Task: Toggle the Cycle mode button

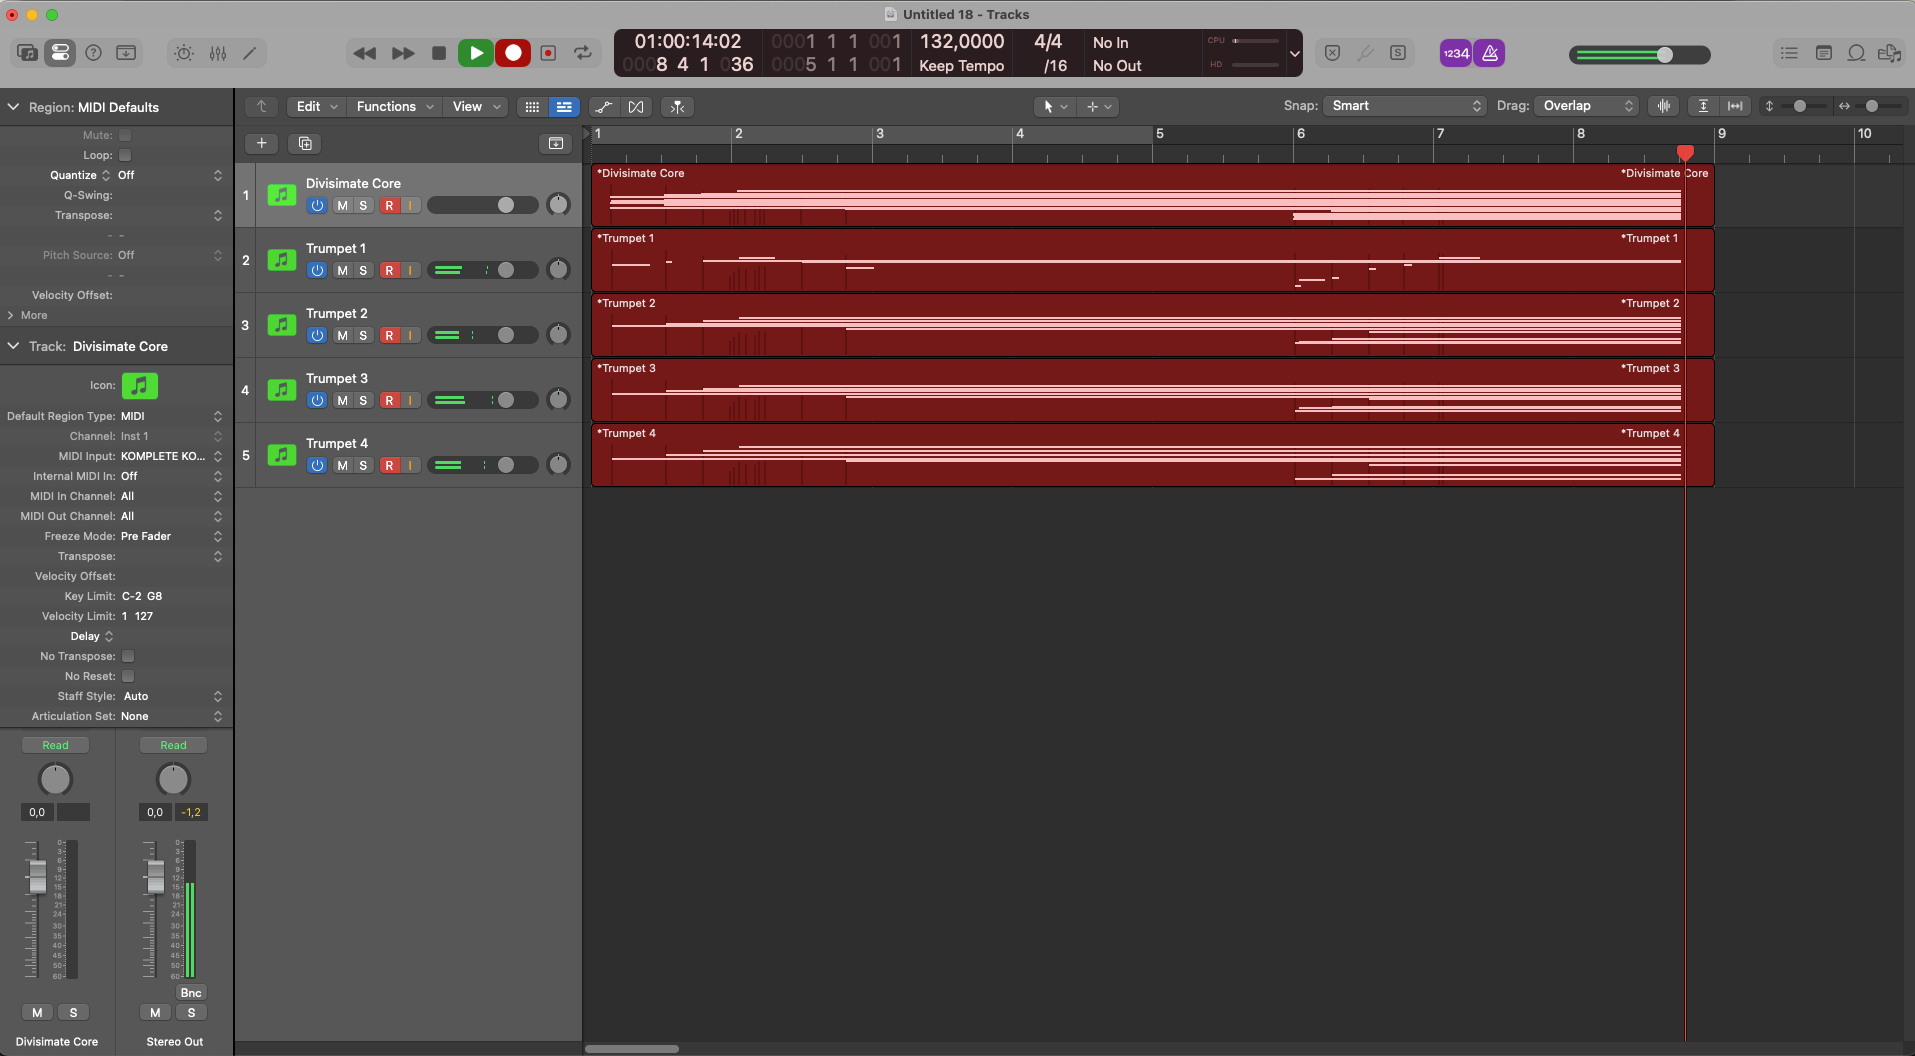Action: coord(583,53)
